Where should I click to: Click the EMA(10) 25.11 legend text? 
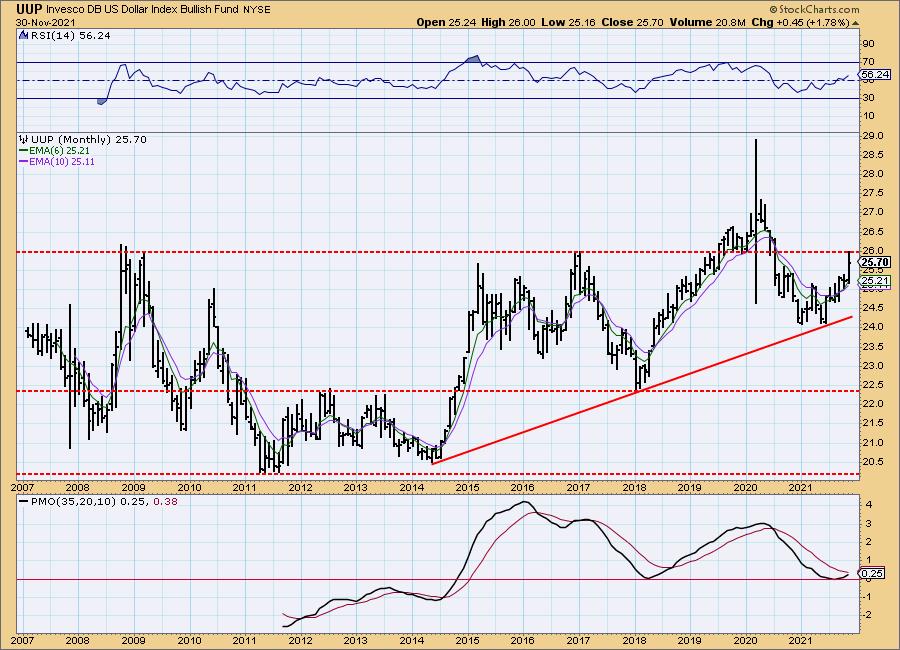point(62,162)
